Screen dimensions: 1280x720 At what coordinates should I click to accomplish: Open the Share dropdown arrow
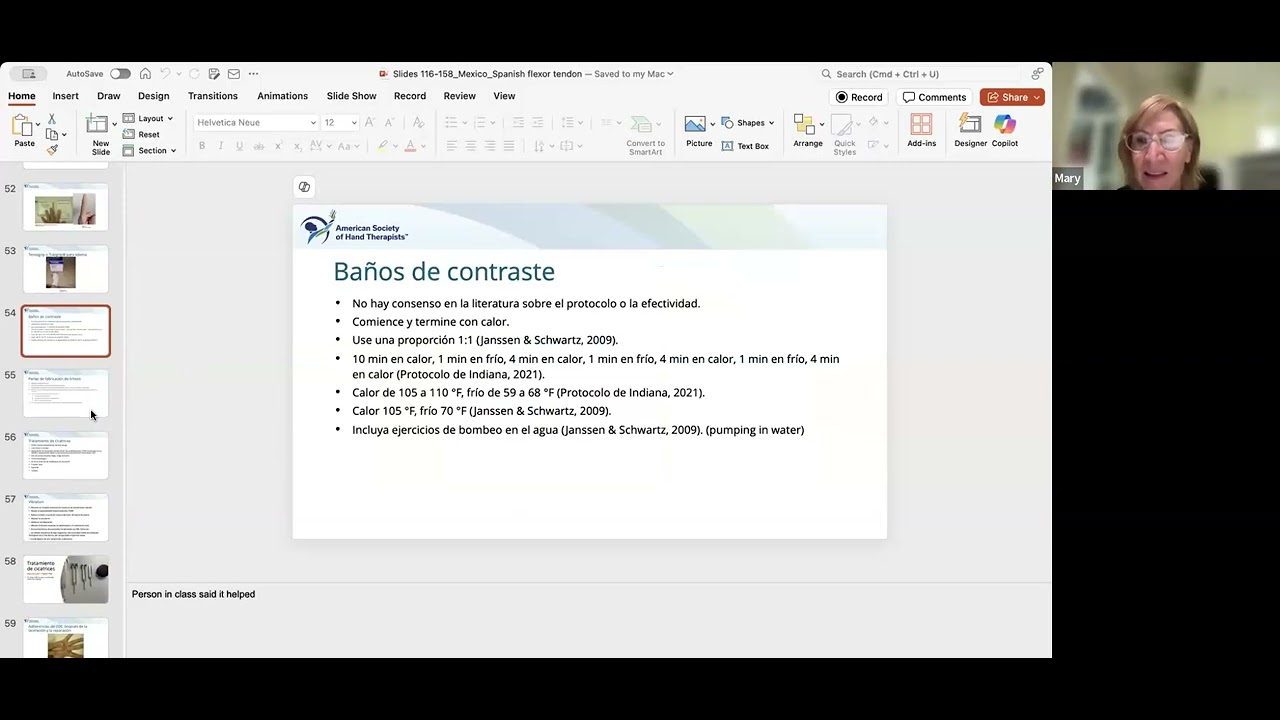(1038, 97)
